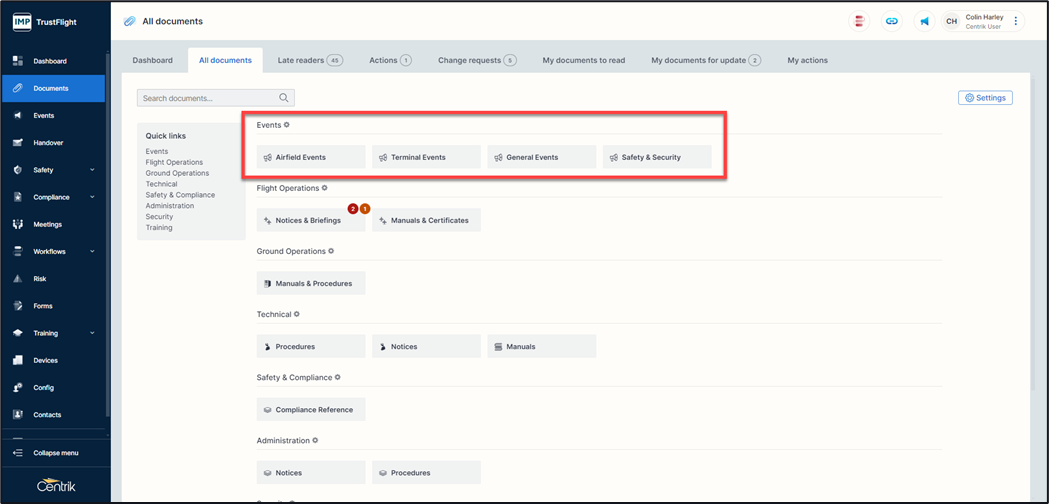The height and width of the screenshot is (504, 1049).
Task: Click the gear icon beside Flight Operations heading
Action: [x=325, y=188]
